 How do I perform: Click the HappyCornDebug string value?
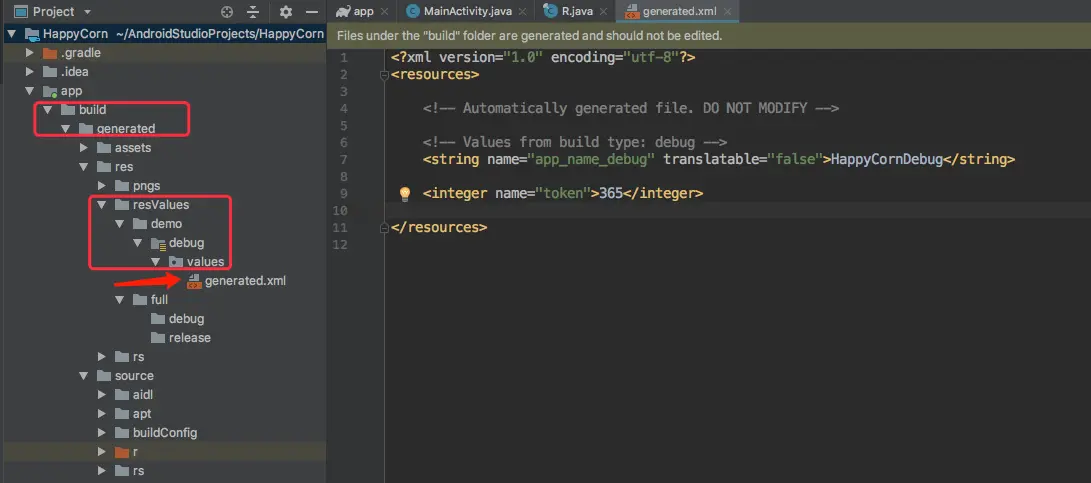(x=887, y=159)
